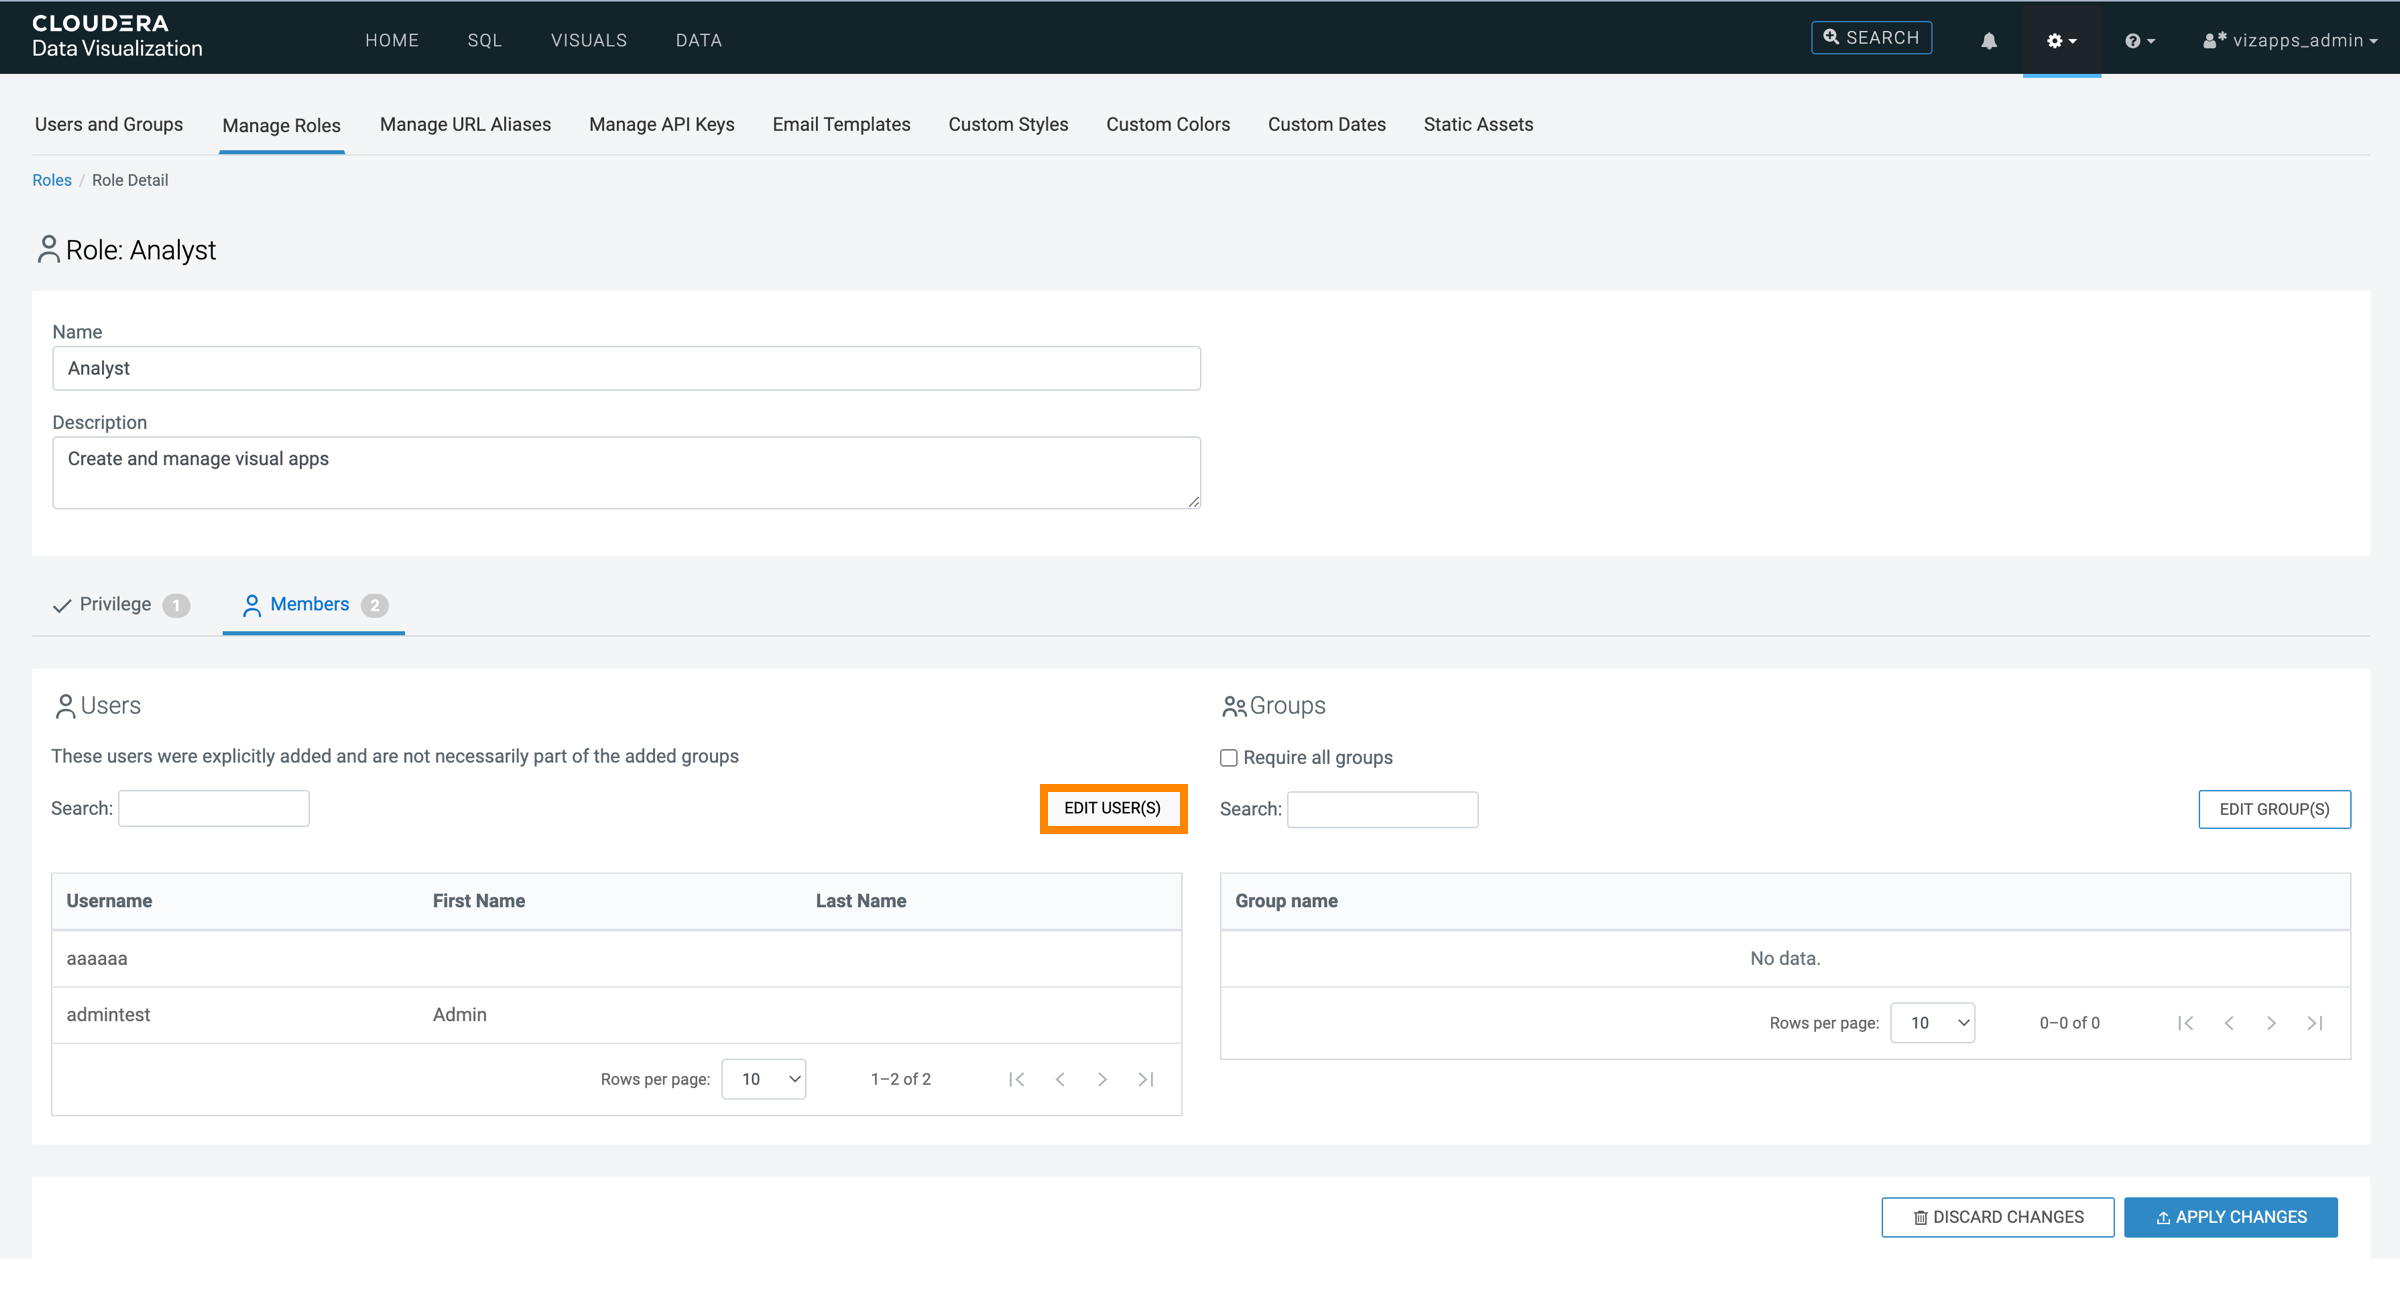Select VISUALS in top navigation
This screenshot has height=1296, width=2400.
pos(589,41)
